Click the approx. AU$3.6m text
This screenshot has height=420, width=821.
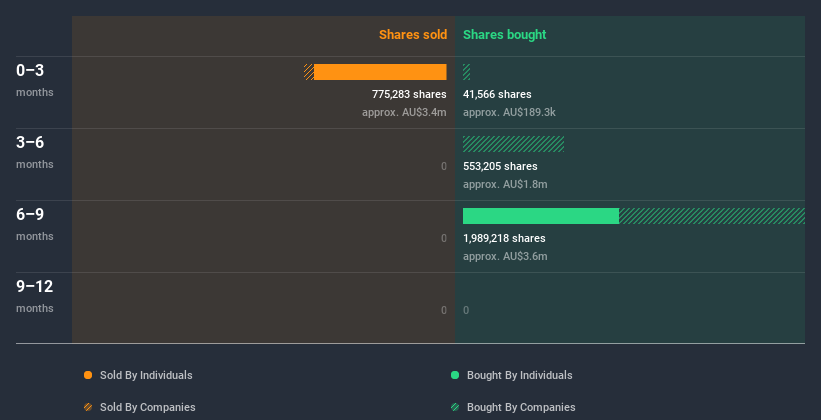pyautogui.click(x=505, y=257)
